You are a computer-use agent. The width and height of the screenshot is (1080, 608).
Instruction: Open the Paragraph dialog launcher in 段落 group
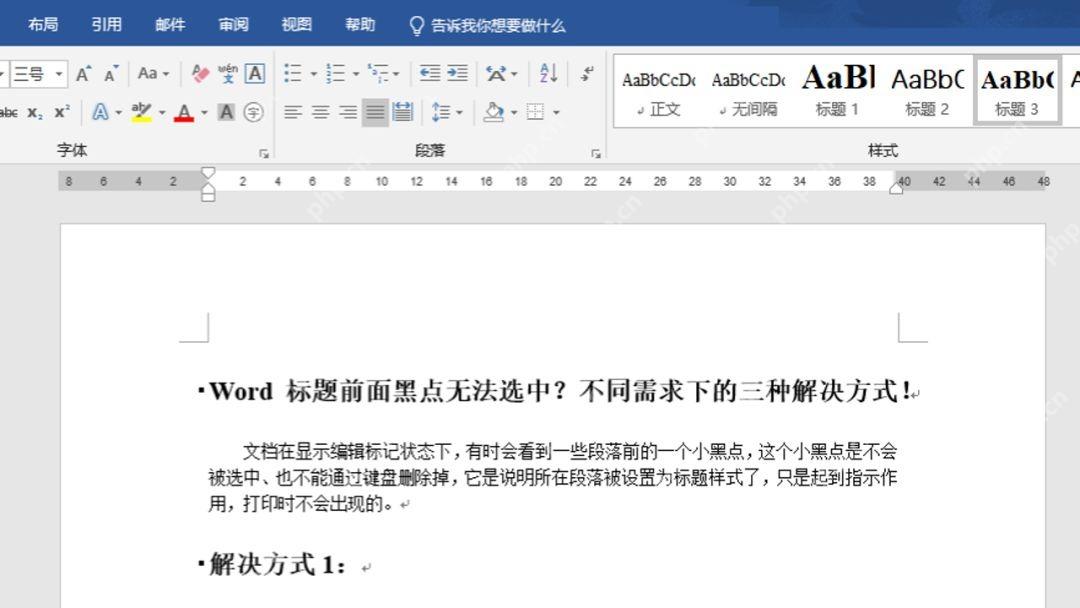(x=596, y=154)
